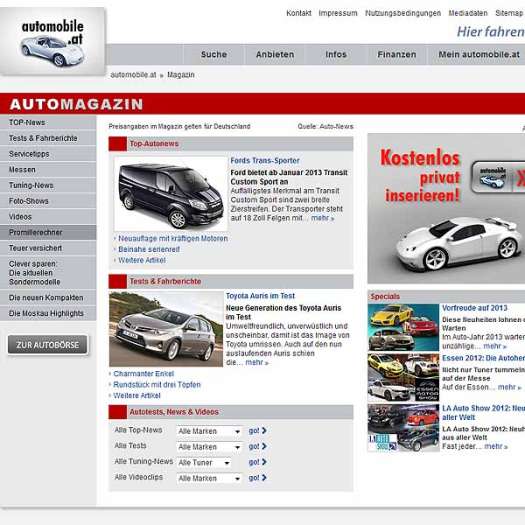Select Teuer versichert in the sidebar
The image size is (525, 525).
pyautogui.click(x=48, y=248)
